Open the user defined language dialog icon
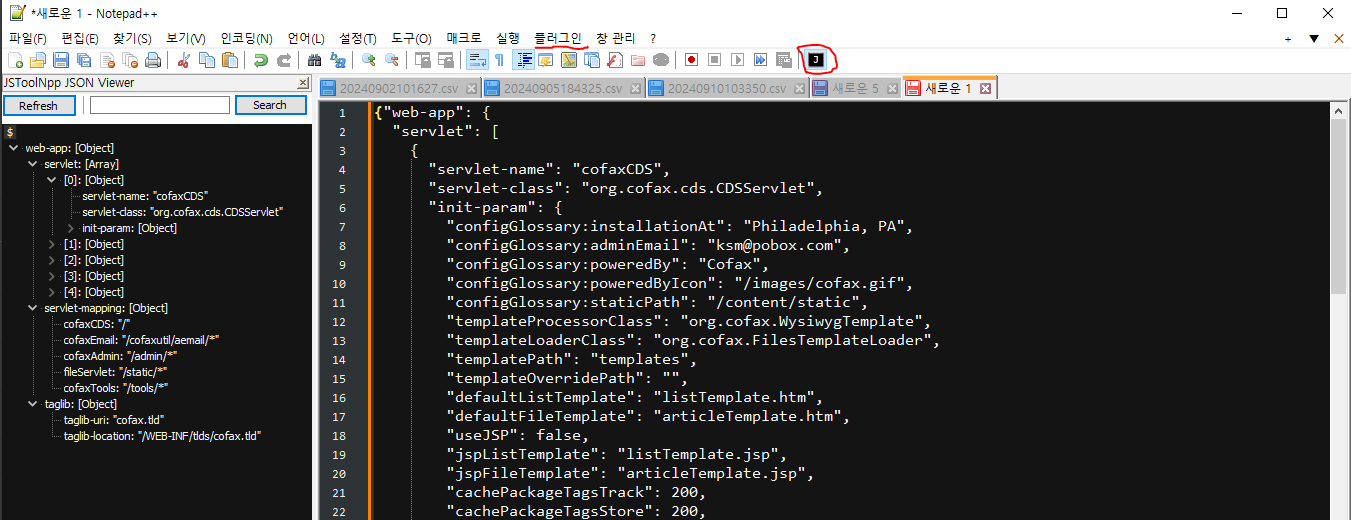The width and height of the screenshot is (1351, 520). [x=546, y=60]
